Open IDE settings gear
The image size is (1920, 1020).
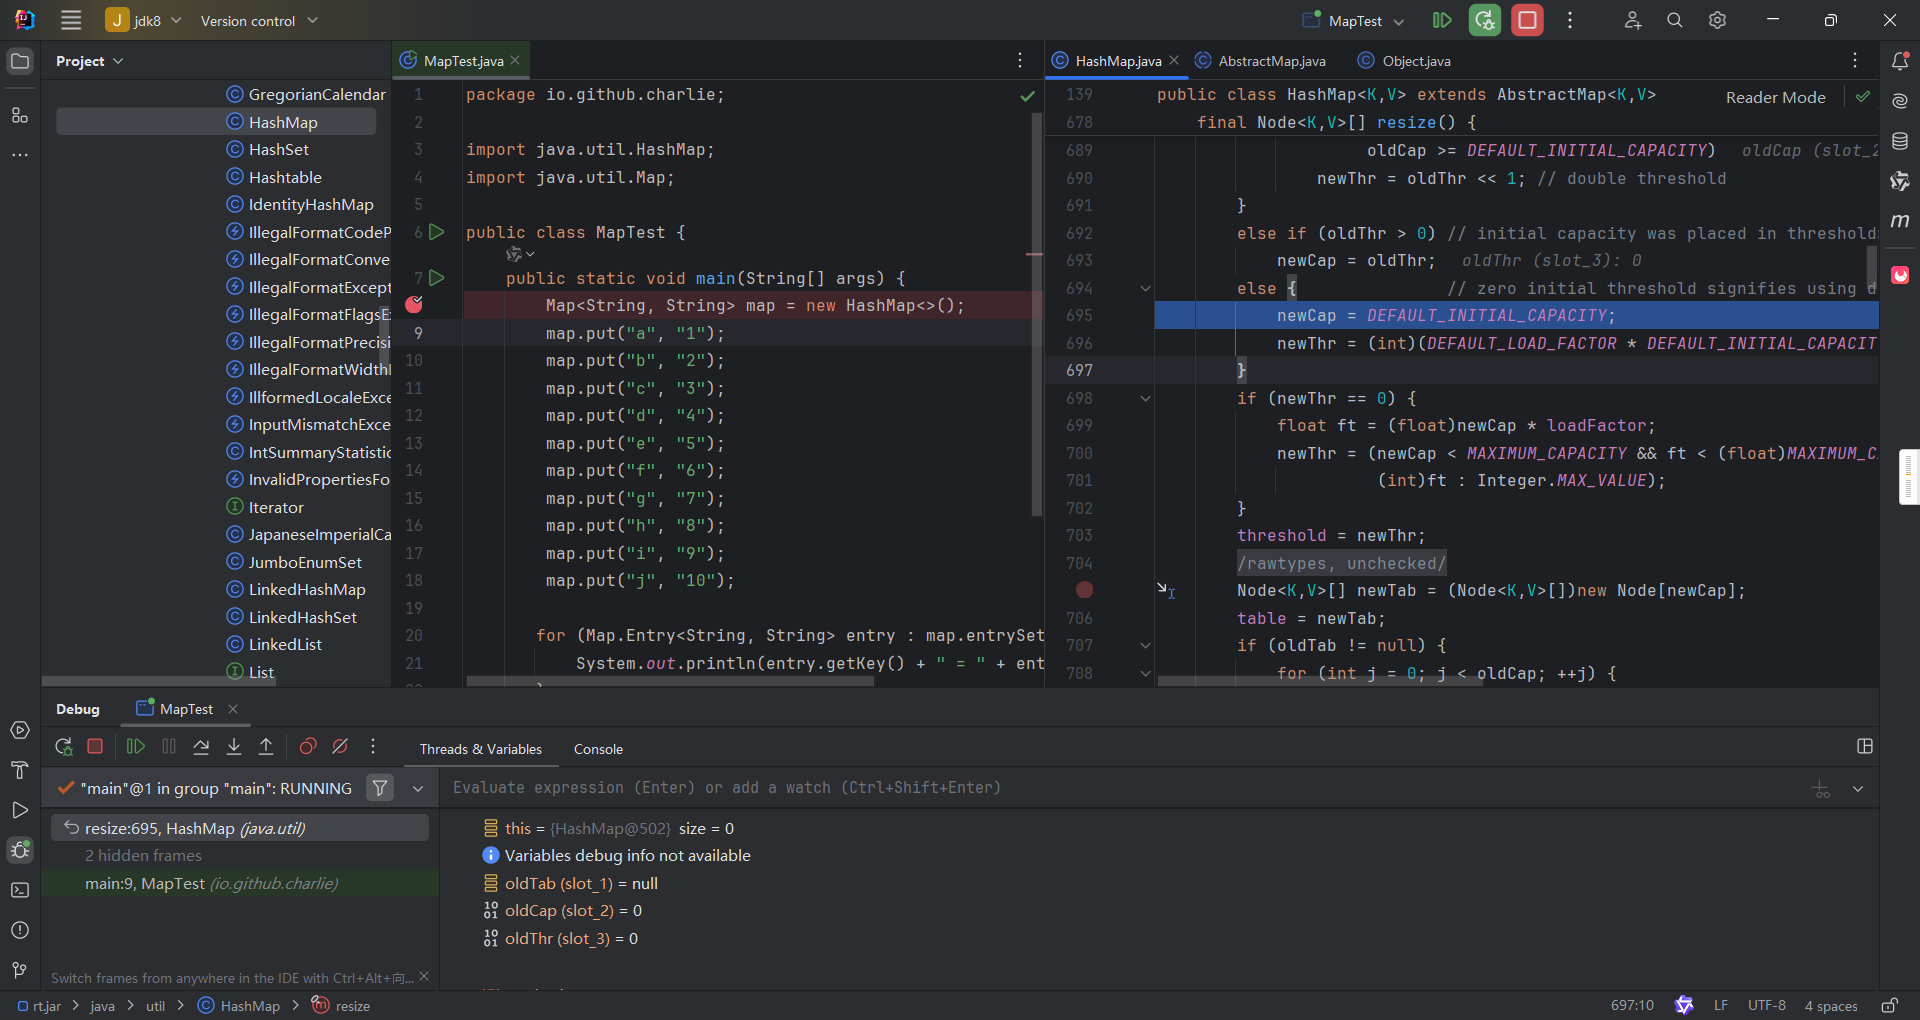pyautogui.click(x=1717, y=20)
